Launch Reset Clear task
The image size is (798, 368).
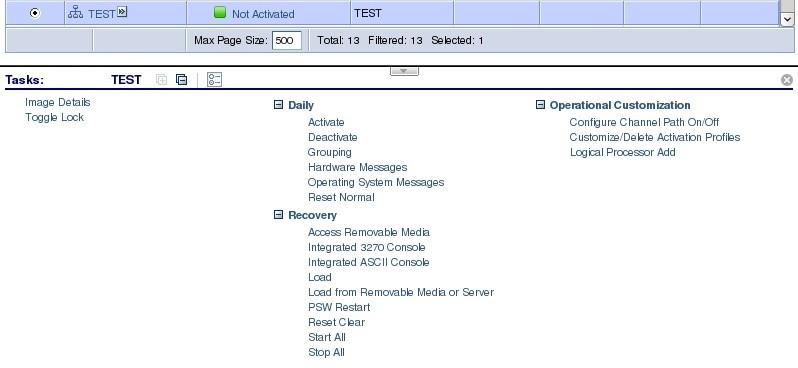point(336,322)
